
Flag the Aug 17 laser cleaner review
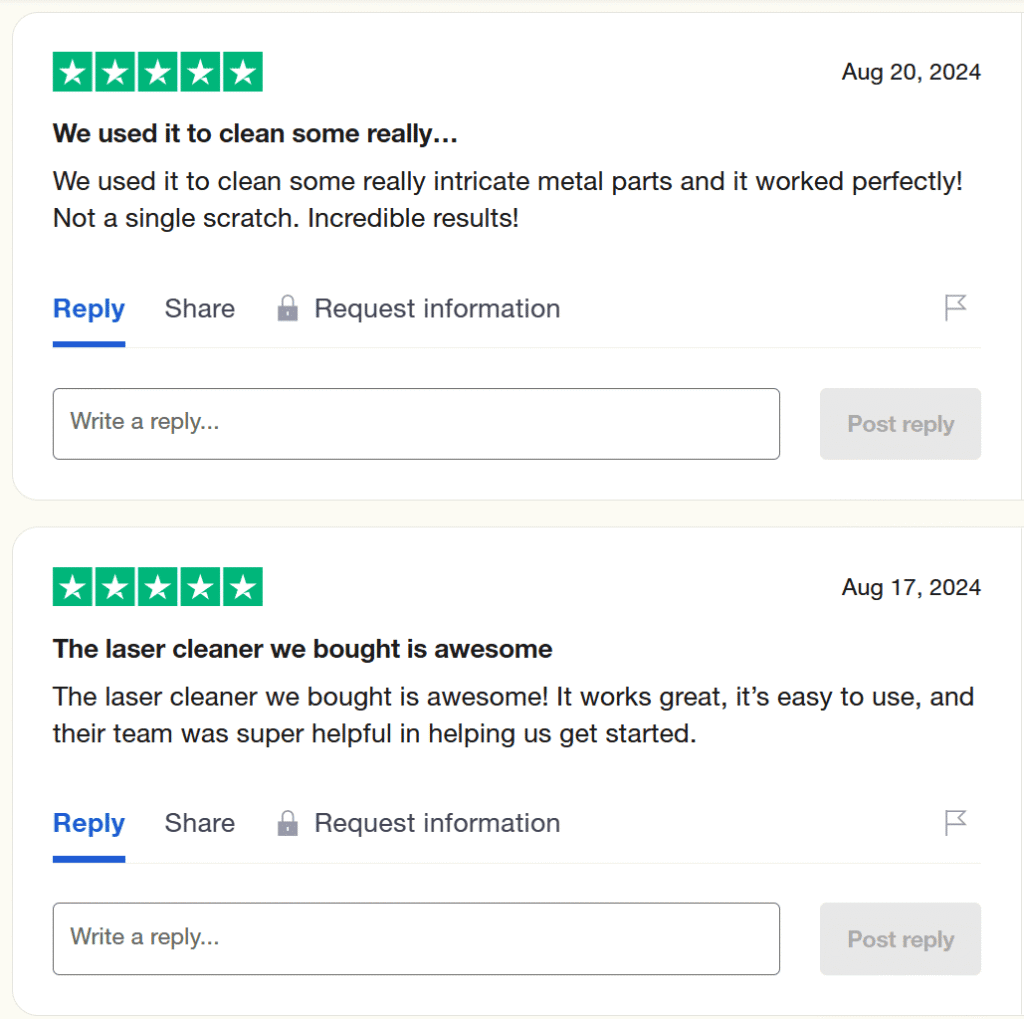pyautogui.click(x=955, y=823)
